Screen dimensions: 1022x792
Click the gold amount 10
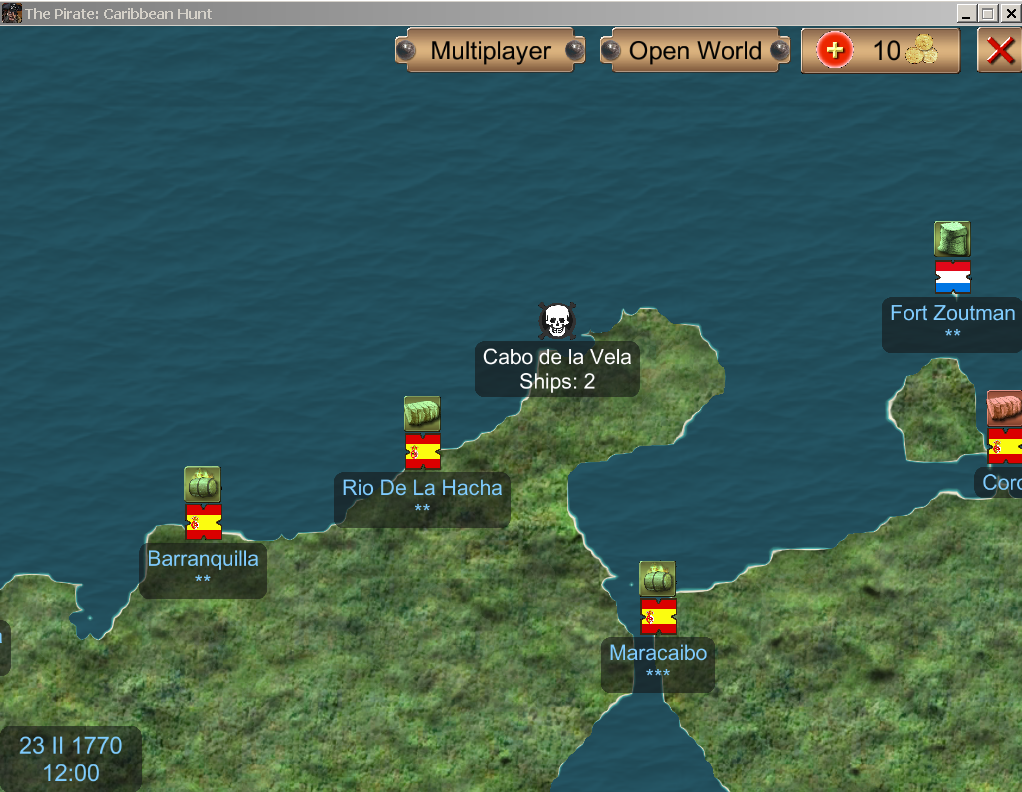886,51
